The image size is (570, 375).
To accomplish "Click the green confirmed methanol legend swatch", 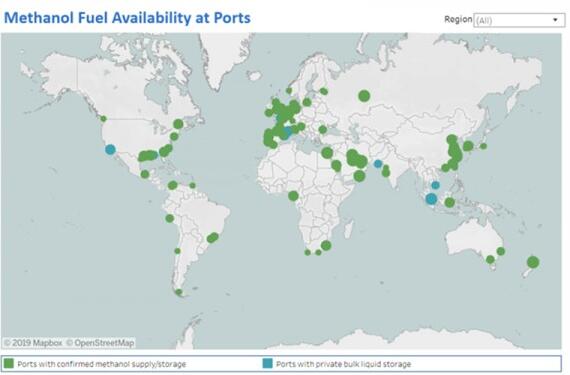I will pos(9,364).
